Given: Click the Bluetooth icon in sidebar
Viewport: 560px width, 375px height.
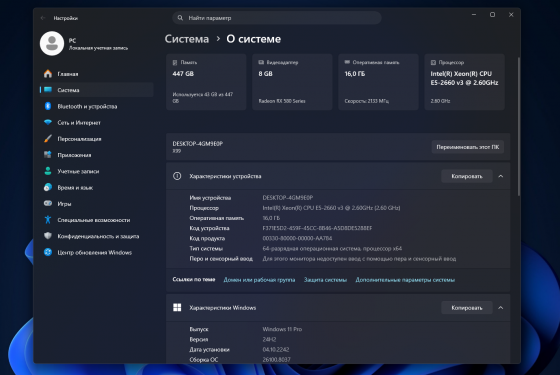Looking at the screenshot, I should click(x=48, y=106).
